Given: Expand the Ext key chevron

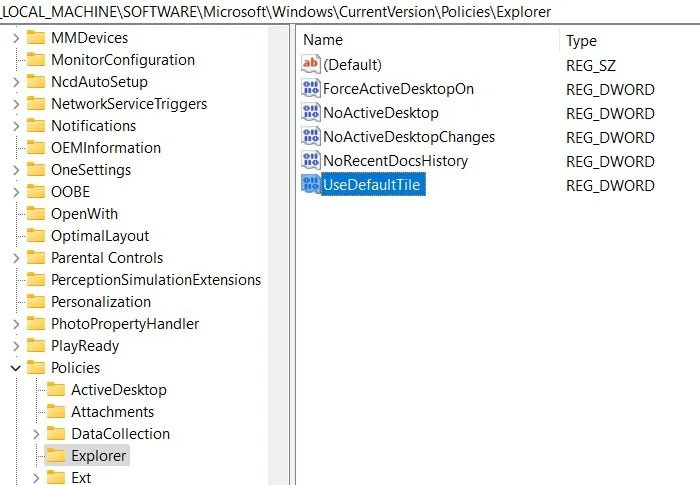Looking at the screenshot, I should [x=36, y=478].
